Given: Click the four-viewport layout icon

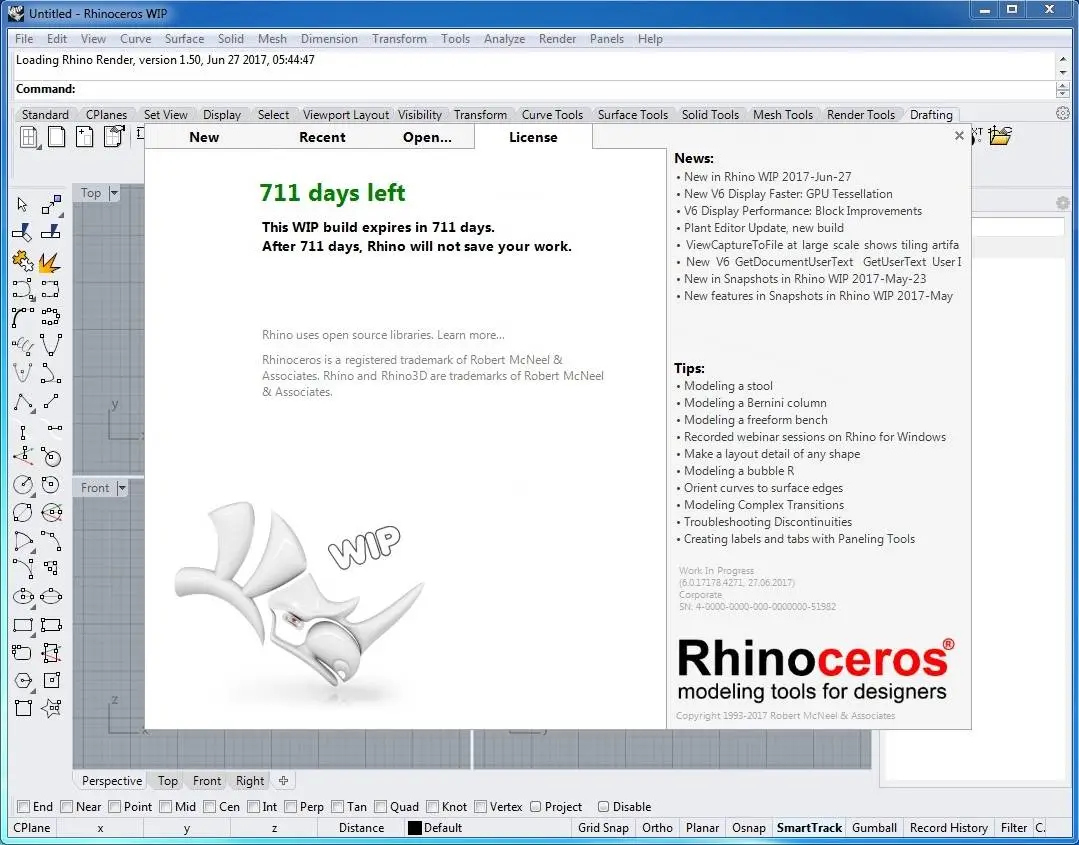Looking at the screenshot, I should tap(29, 137).
